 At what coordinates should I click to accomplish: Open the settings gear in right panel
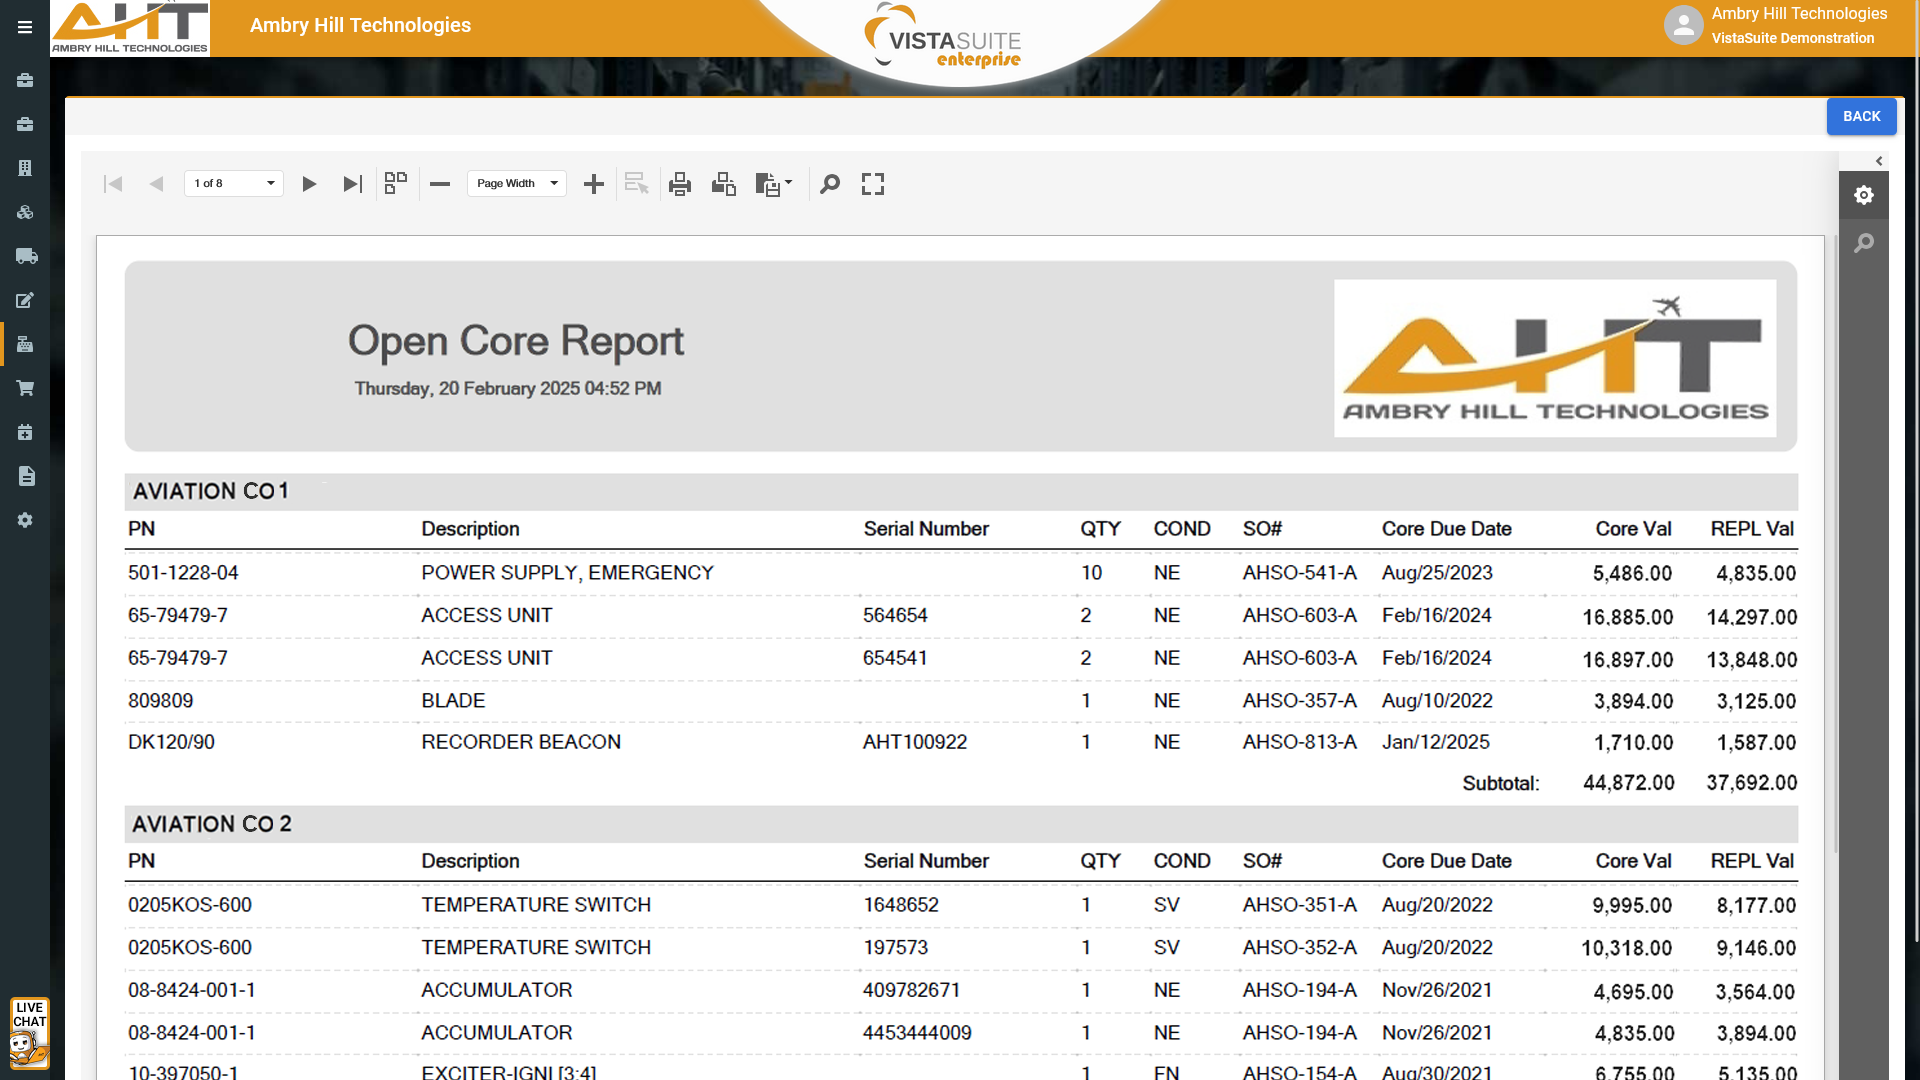(1864, 195)
